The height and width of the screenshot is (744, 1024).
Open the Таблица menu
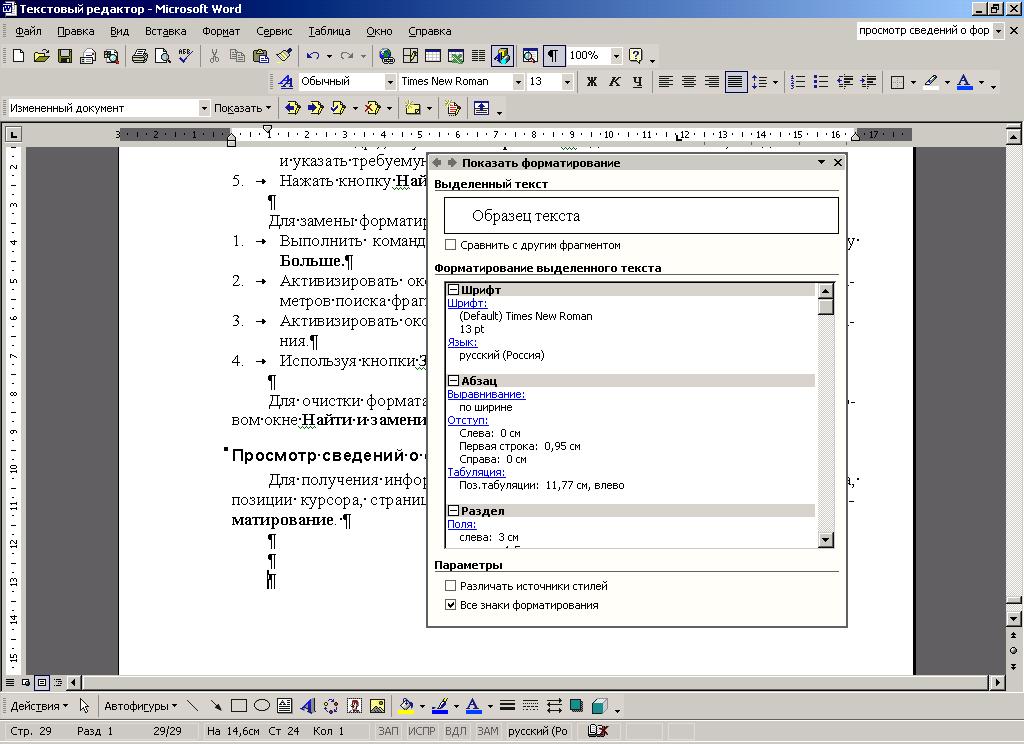click(329, 31)
